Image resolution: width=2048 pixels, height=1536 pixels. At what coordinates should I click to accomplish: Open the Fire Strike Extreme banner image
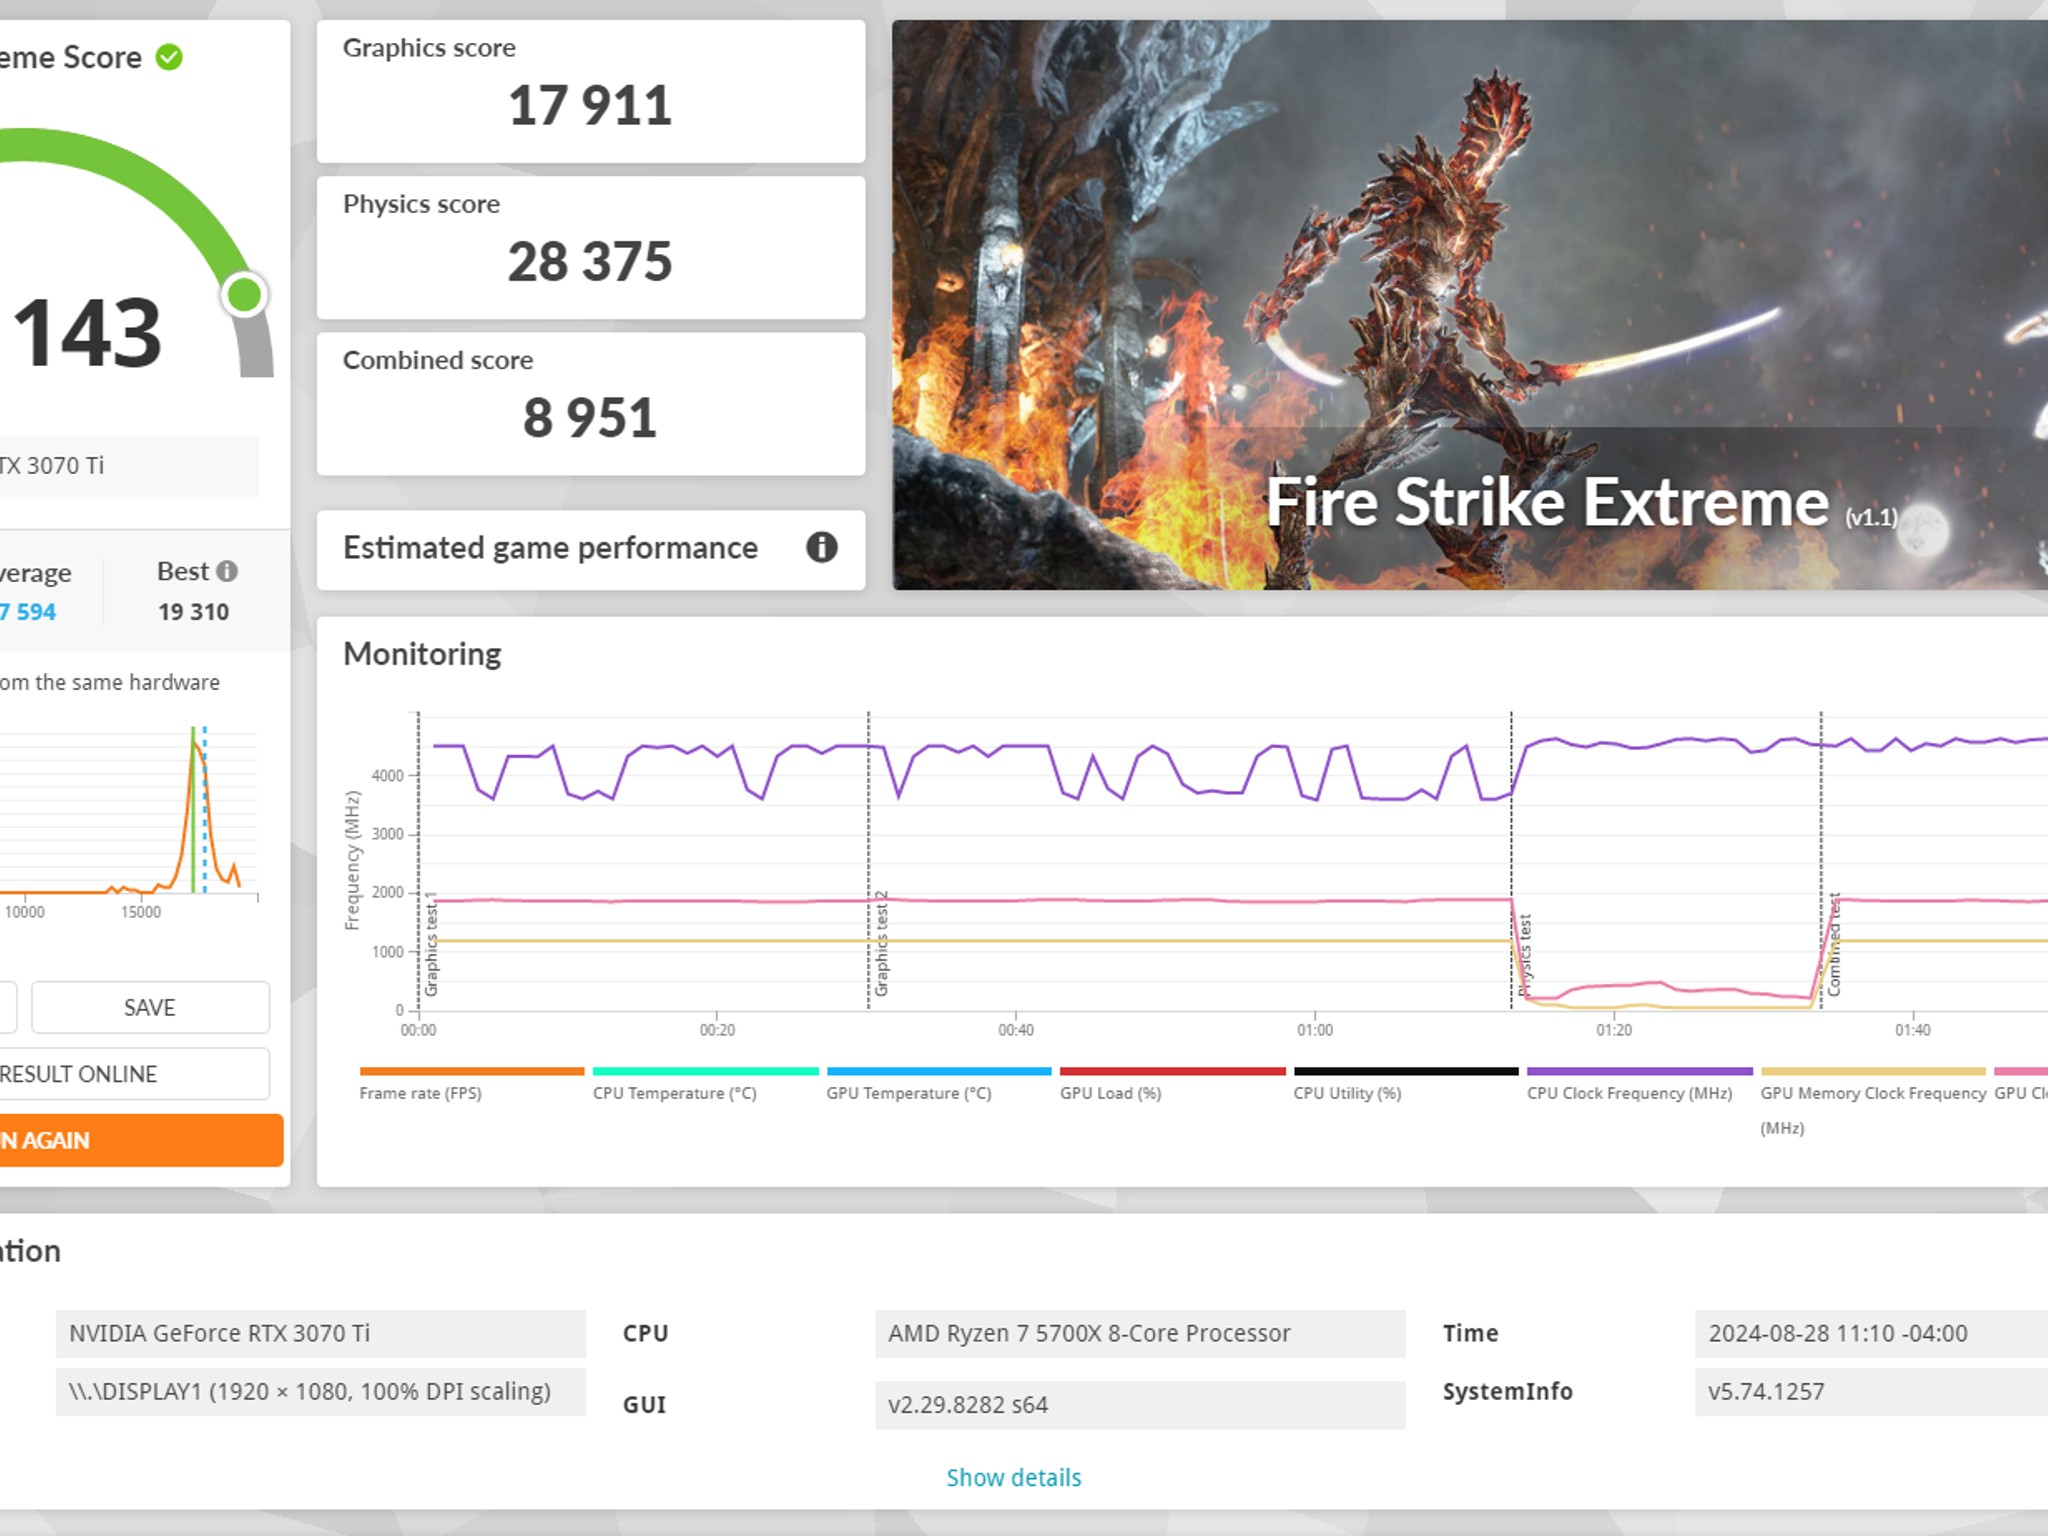(1470, 305)
